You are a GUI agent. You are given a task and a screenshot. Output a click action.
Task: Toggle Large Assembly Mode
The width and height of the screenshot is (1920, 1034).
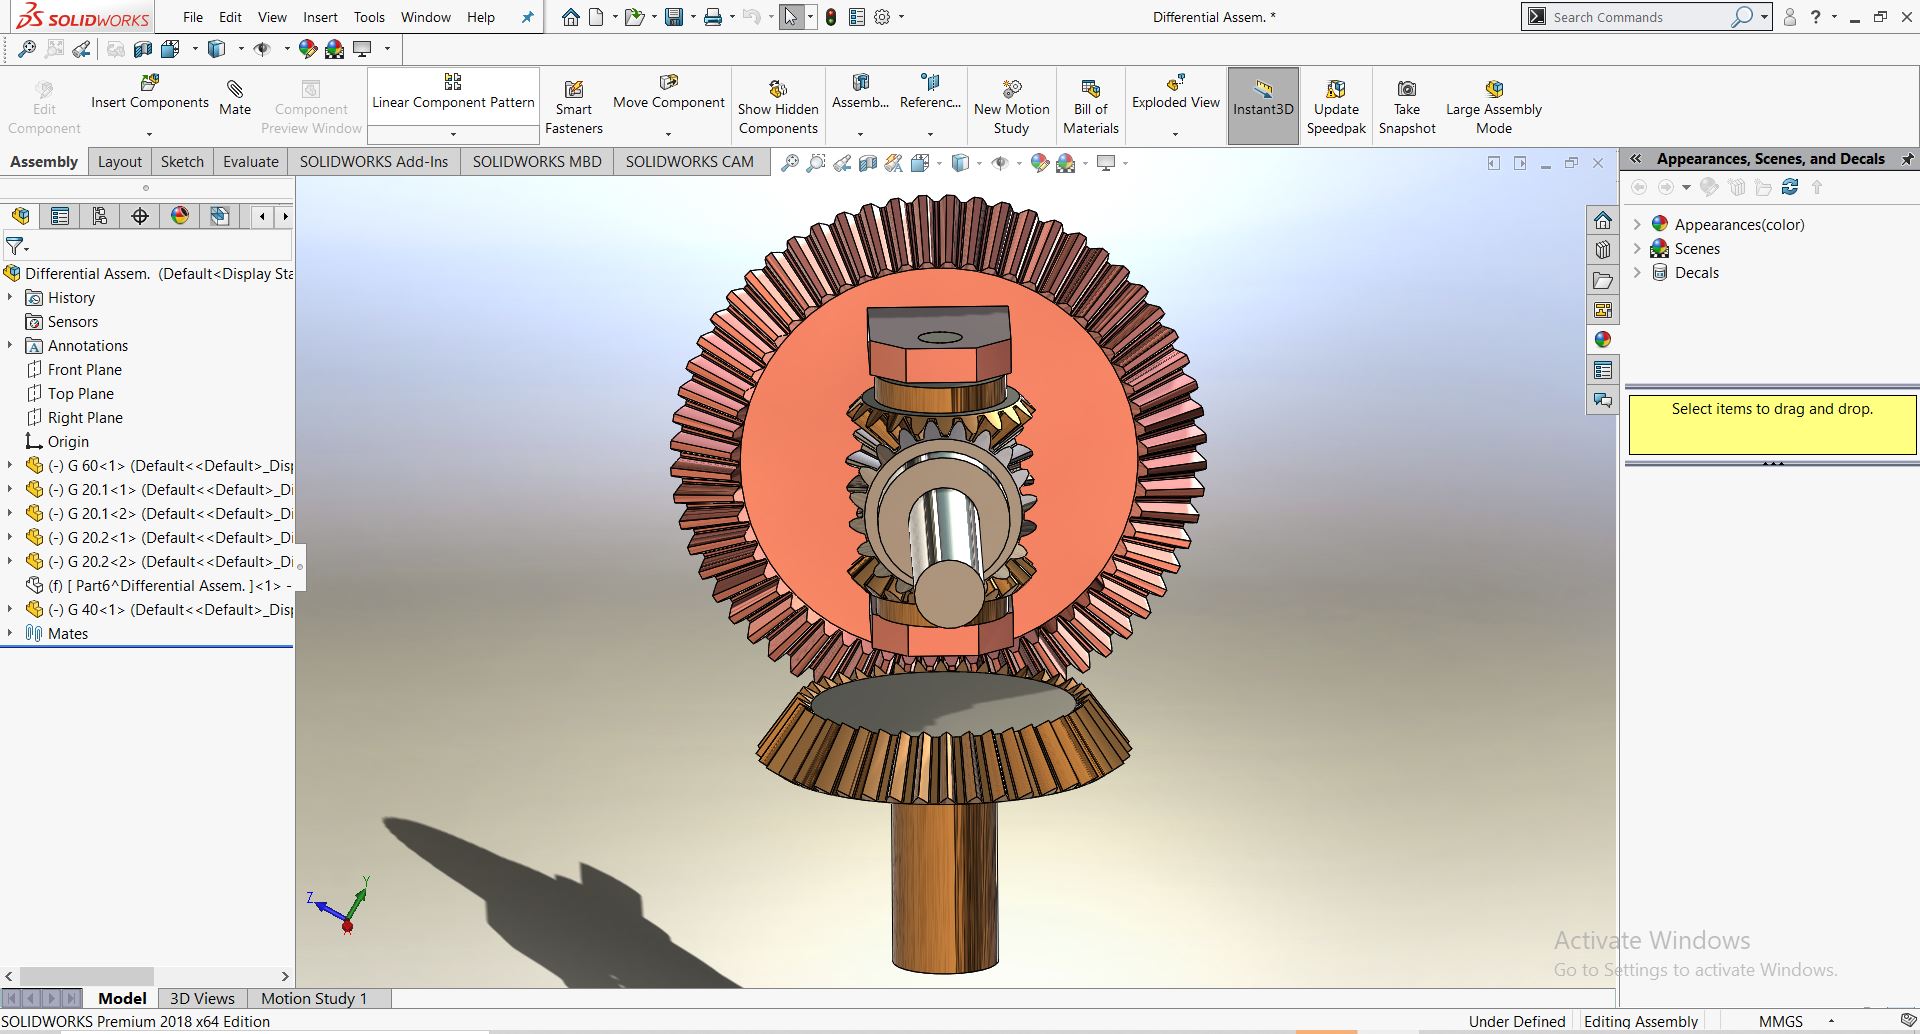point(1494,107)
